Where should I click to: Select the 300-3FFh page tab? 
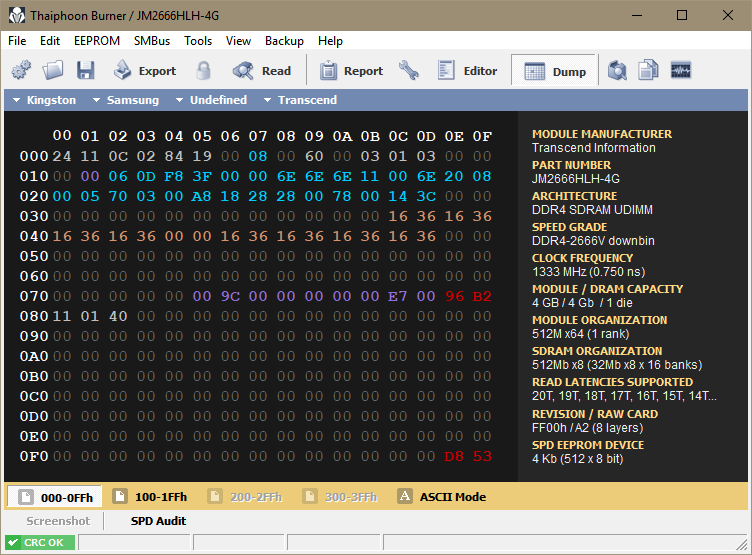pyautogui.click(x=340, y=496)
